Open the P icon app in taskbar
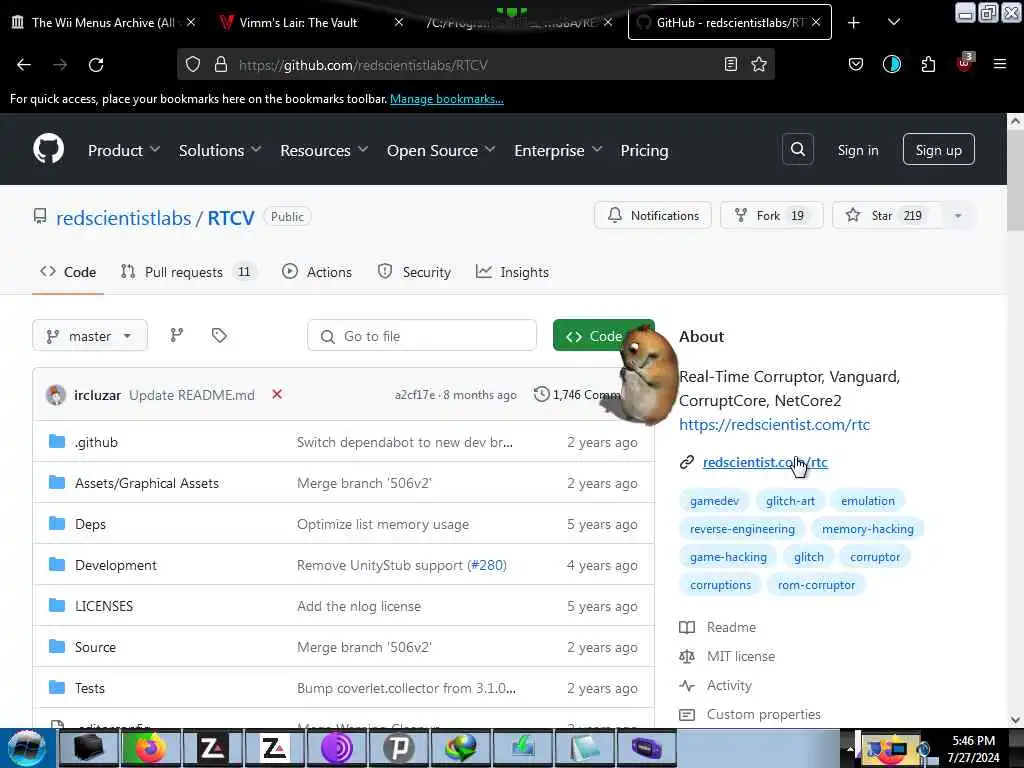Screen dimensions: 1024x768 [x=398, y=748]
